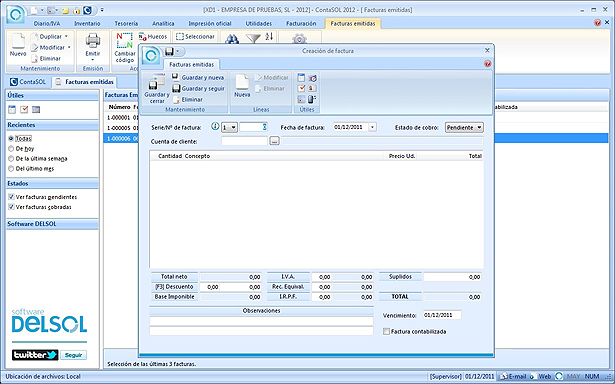615x384 pixels.
Task: Switch to ContaSOL document tab
Action: [28, 82]
